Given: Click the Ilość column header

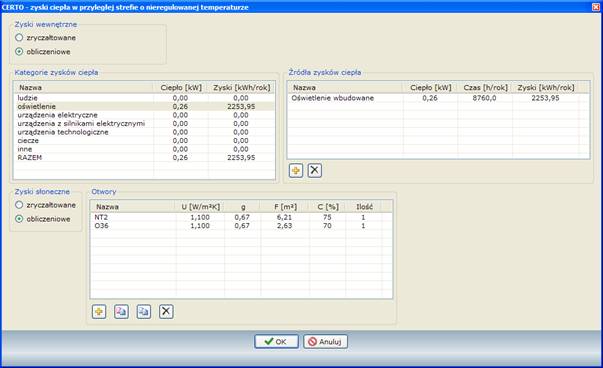Looking at the screenshot, I should pos(364,207).
